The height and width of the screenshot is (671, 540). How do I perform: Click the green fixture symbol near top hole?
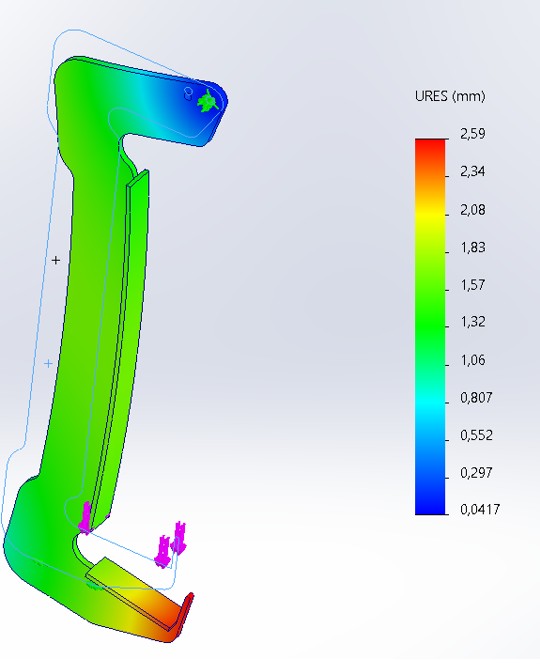(209, 101)
